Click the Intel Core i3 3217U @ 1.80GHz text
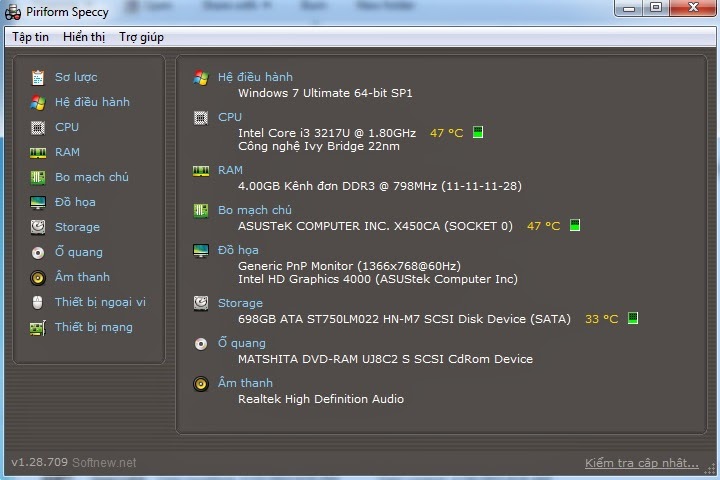720x480 pixels. (x=327, y=133)
